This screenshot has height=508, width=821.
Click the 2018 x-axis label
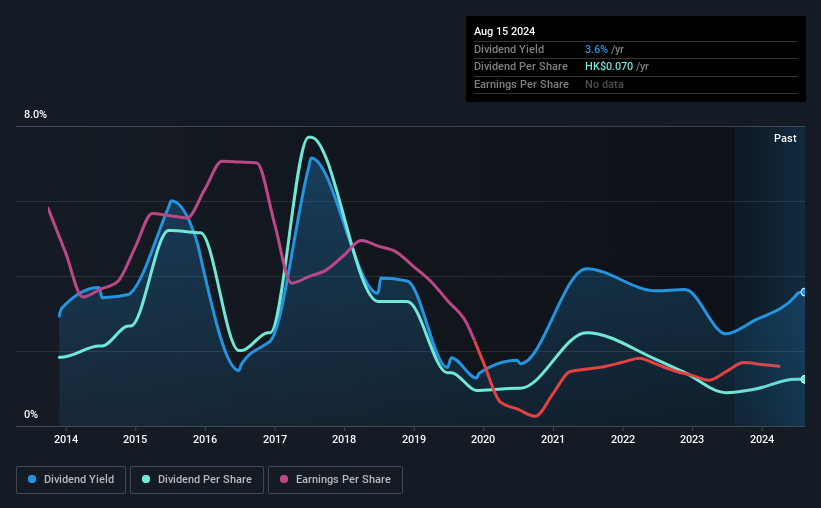tap(344, 439)
